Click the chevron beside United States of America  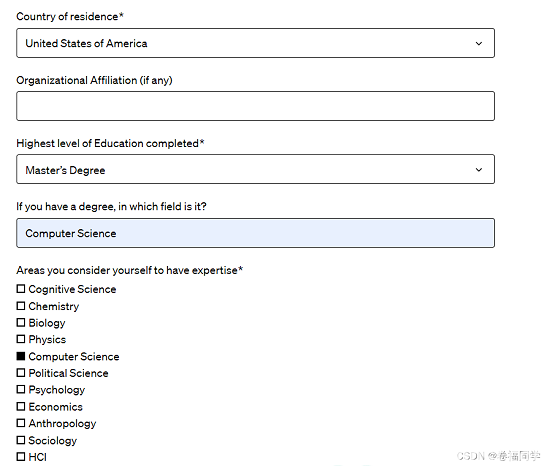pos(479,44)
